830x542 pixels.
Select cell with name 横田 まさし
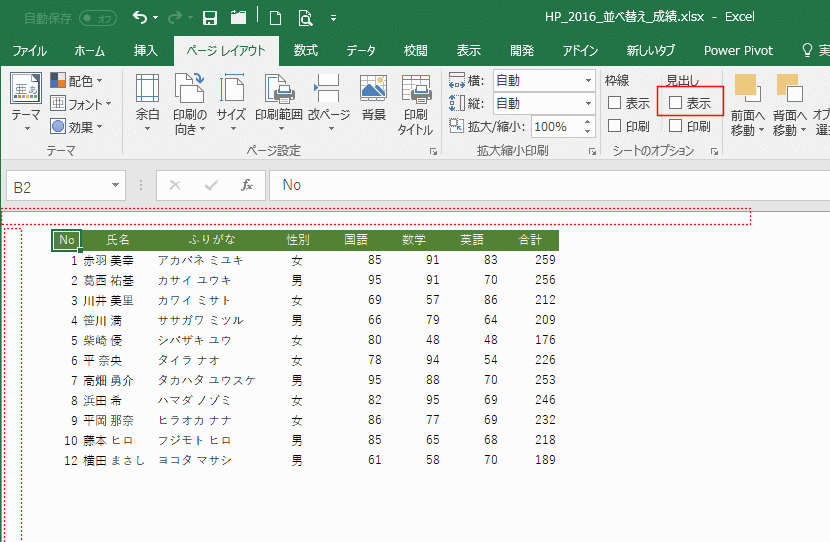pyautogui.click(x=118, y=460)
